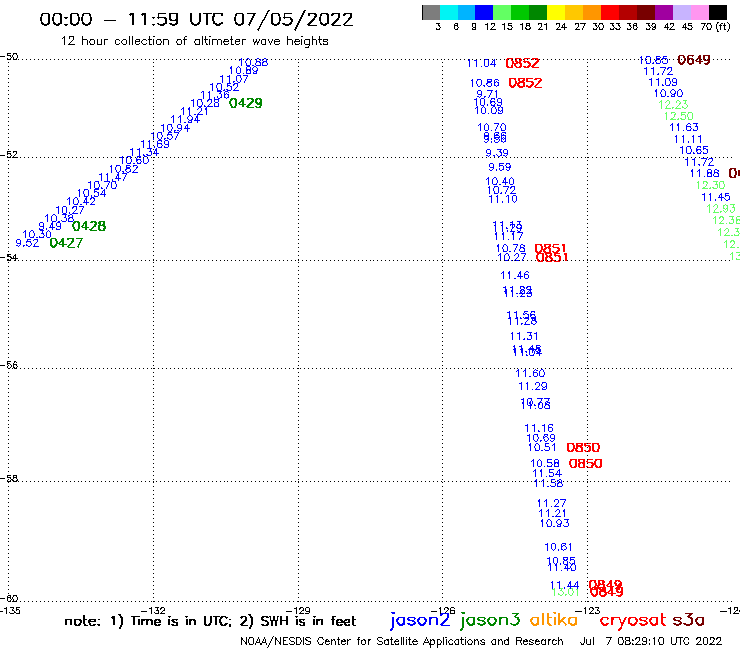
Task: Click the footer "NOAA/NESDIS Center for Satellite Applications and Research"
Action: tap(402, 641)
